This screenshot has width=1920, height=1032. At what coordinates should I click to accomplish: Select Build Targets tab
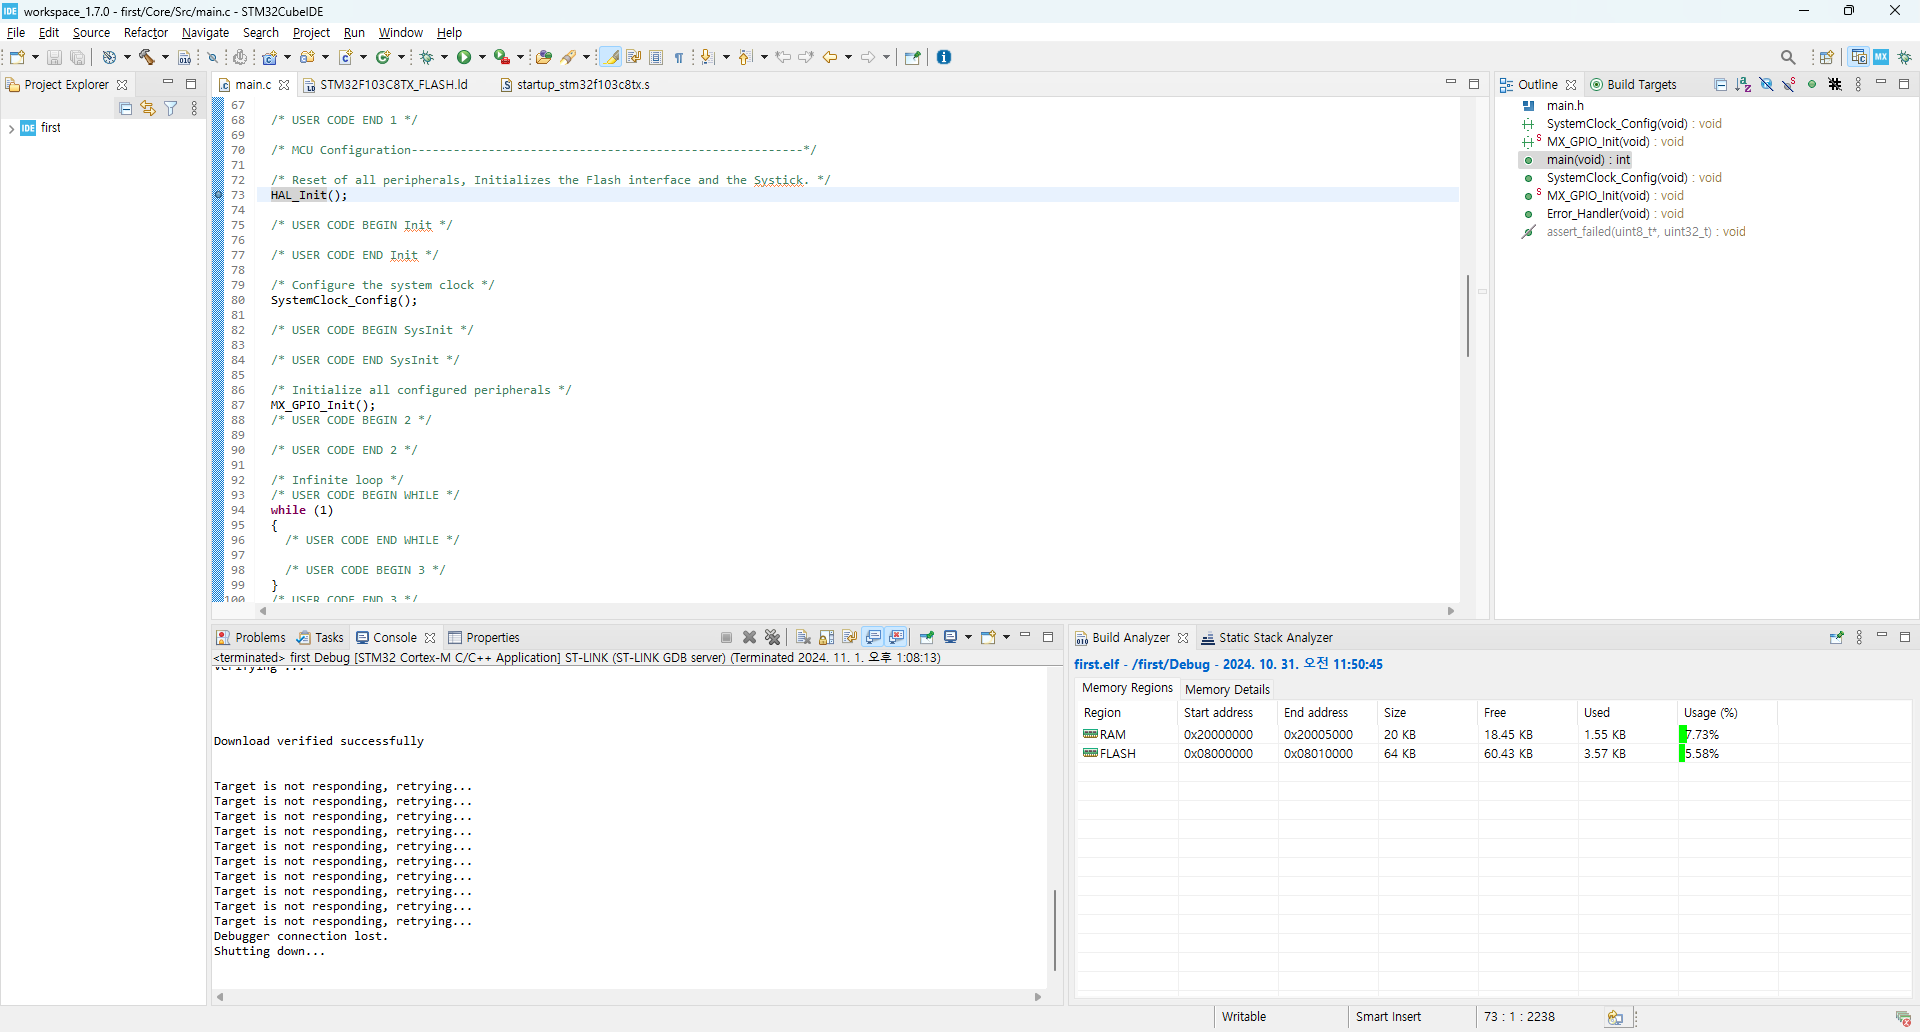click(x=1634, y=84)
